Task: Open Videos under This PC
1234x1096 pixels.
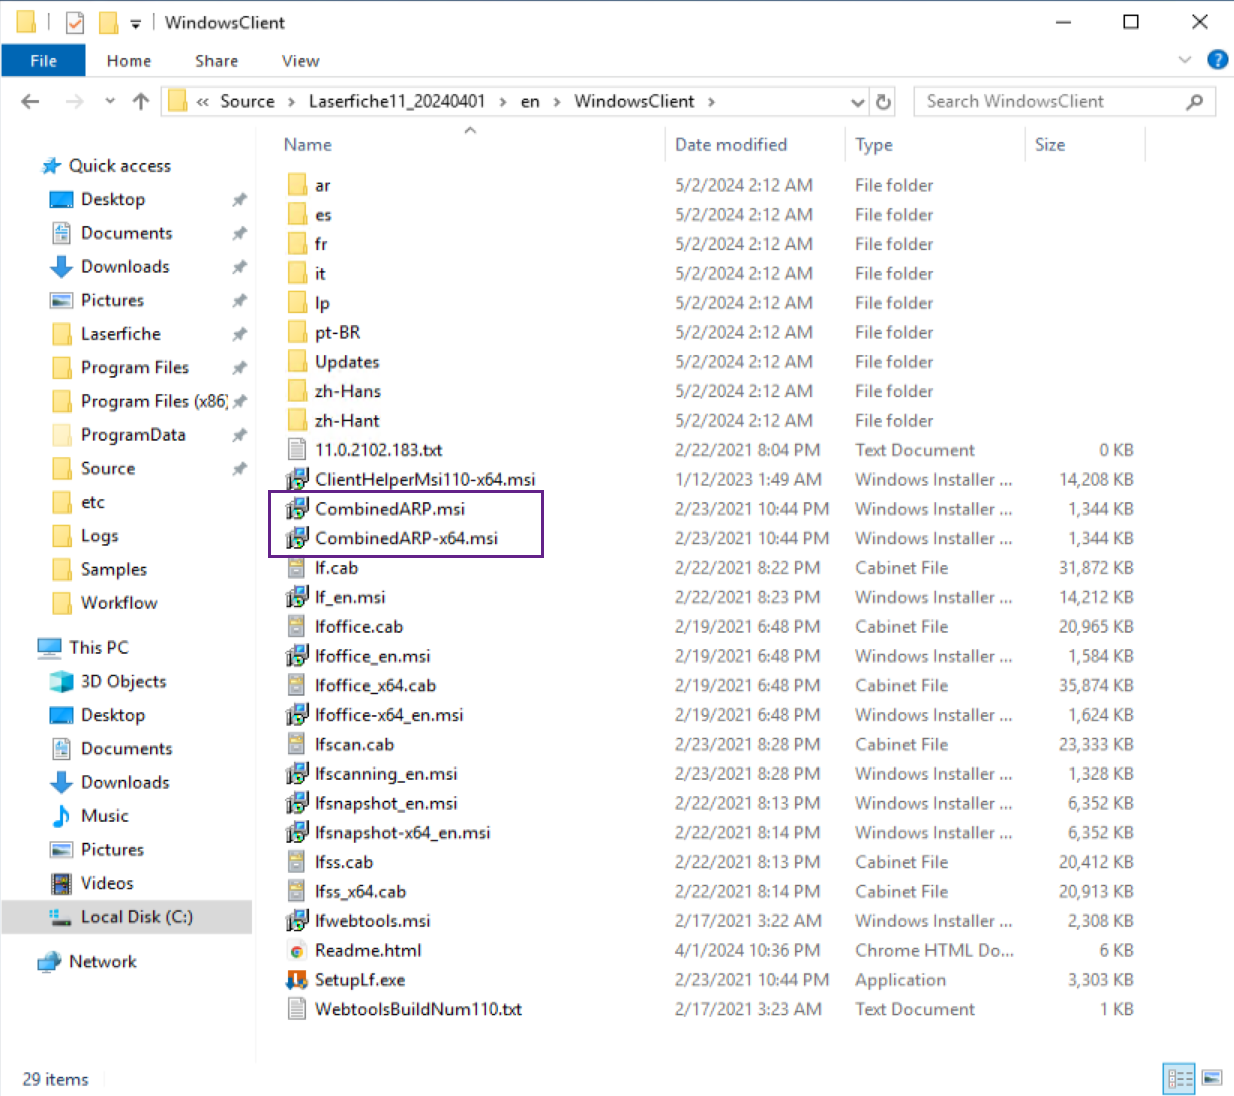Action: point(107,882)
